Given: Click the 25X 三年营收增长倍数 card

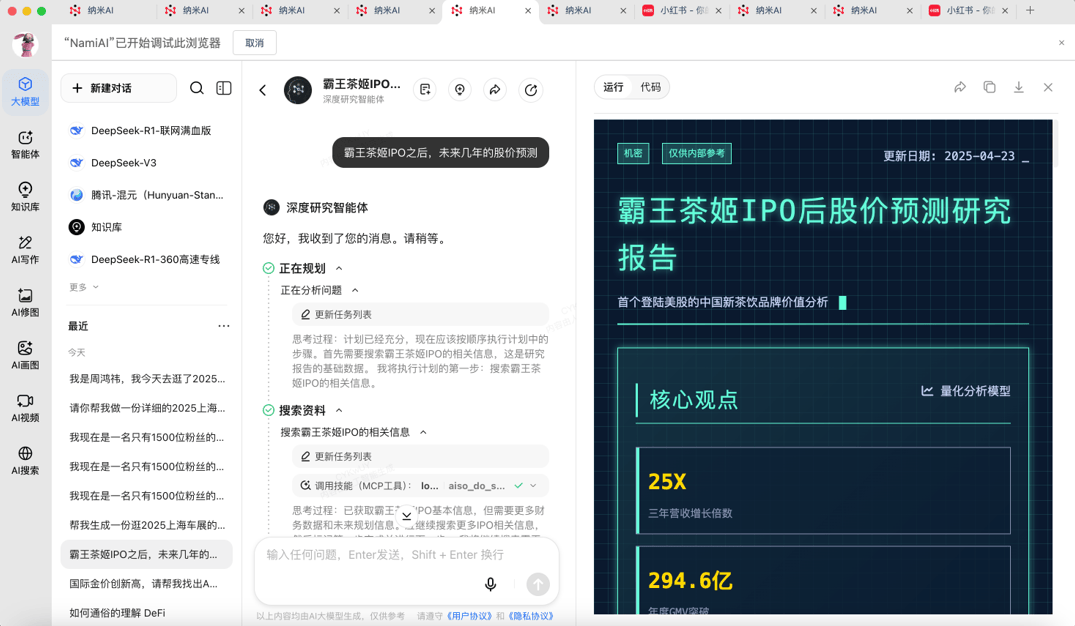Looking at the screenshot, I should point(823,491).
